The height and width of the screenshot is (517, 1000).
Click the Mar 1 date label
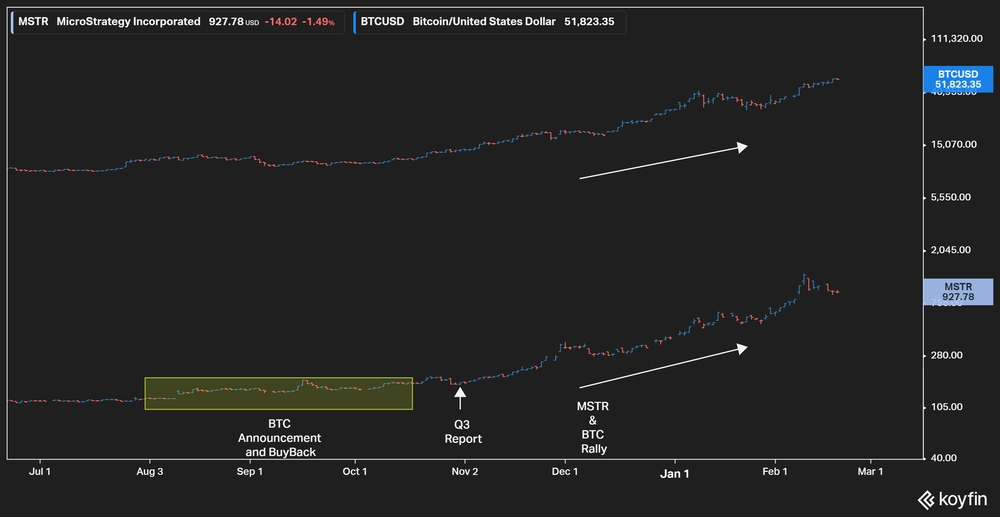click(x=871, y=472)
